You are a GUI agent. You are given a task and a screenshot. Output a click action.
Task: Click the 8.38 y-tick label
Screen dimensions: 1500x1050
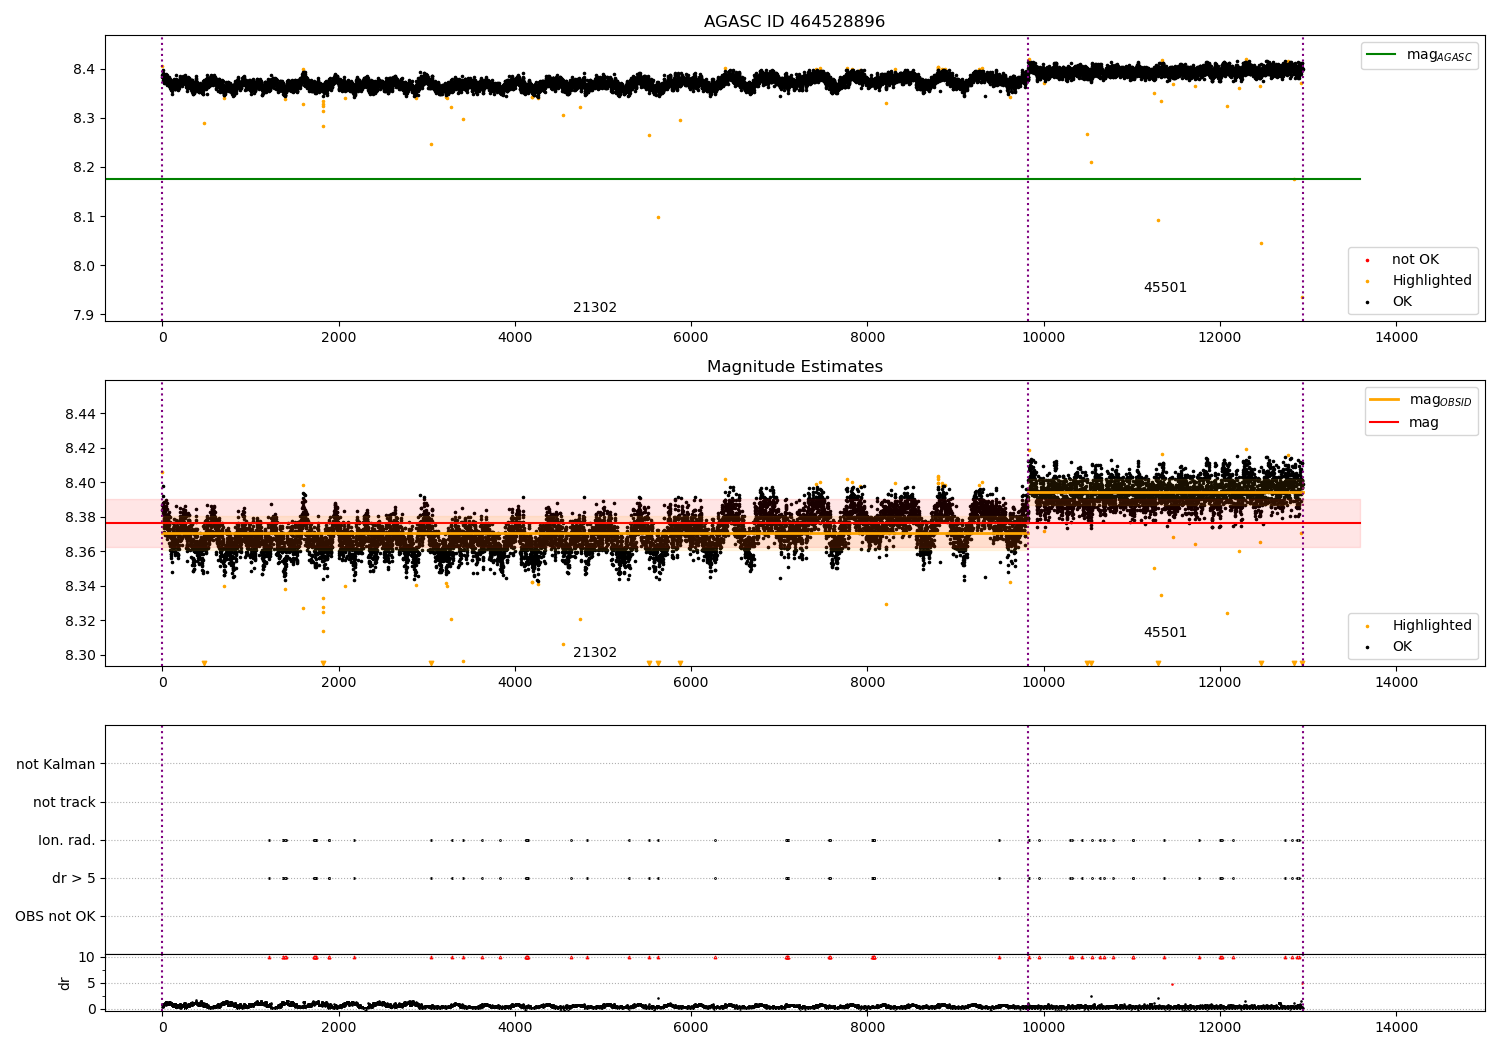[81, 517]
